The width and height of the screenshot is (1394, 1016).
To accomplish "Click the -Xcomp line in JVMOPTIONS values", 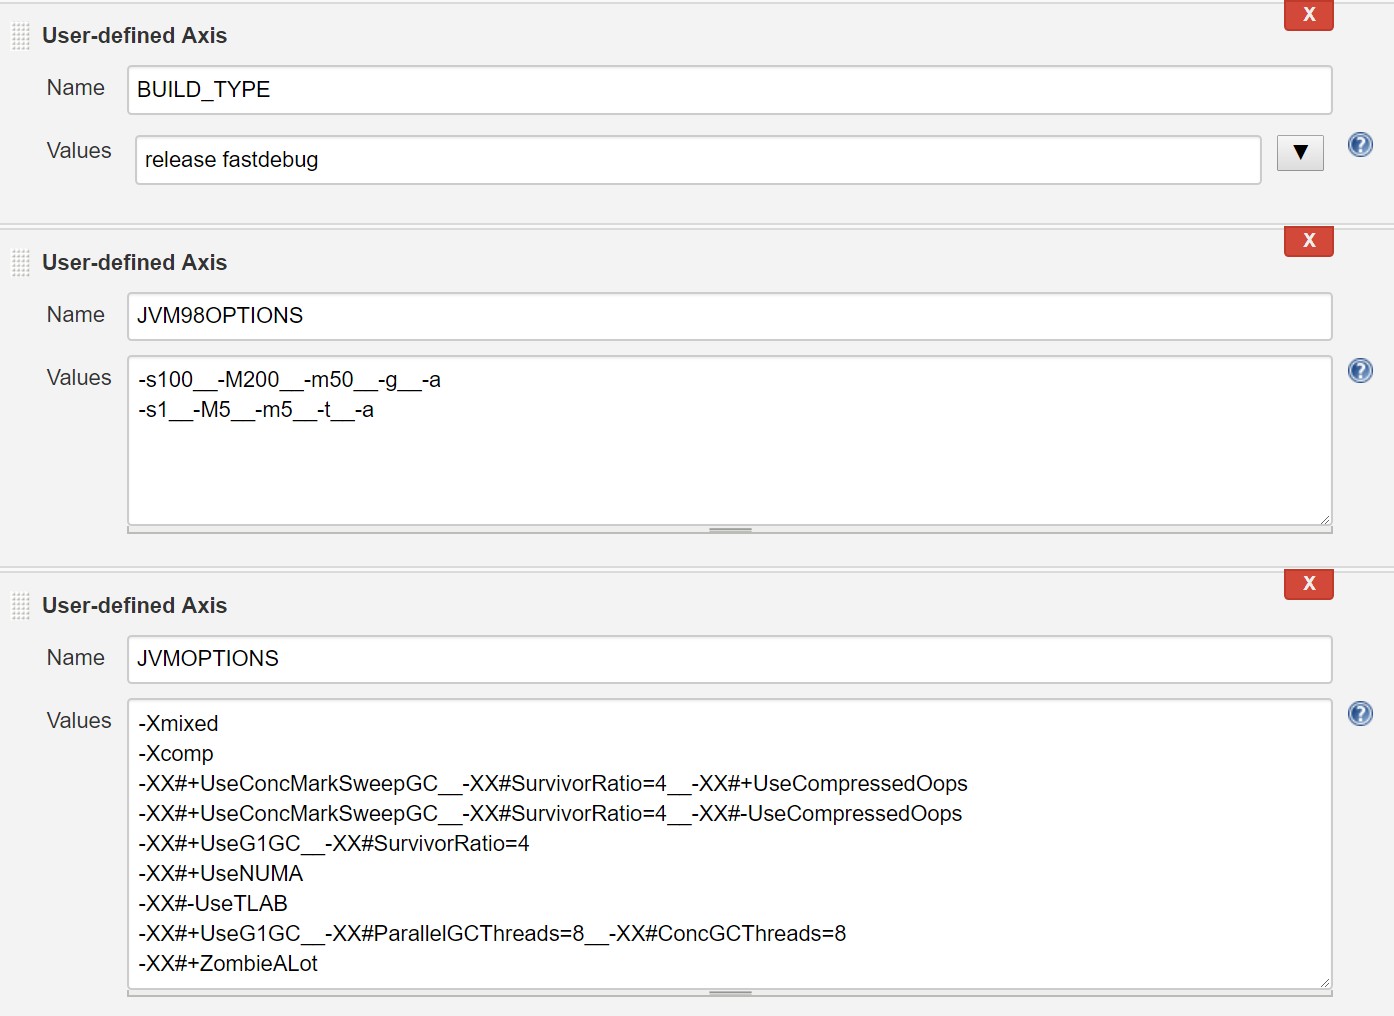I will point(177,754).
